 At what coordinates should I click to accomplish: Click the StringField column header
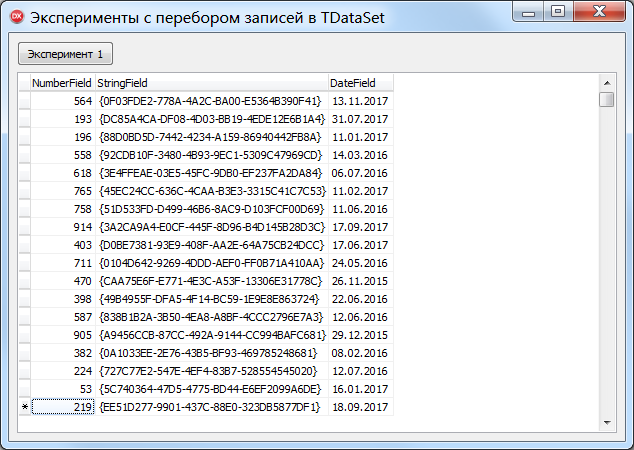pyautogui.click(x=211, y=83)
